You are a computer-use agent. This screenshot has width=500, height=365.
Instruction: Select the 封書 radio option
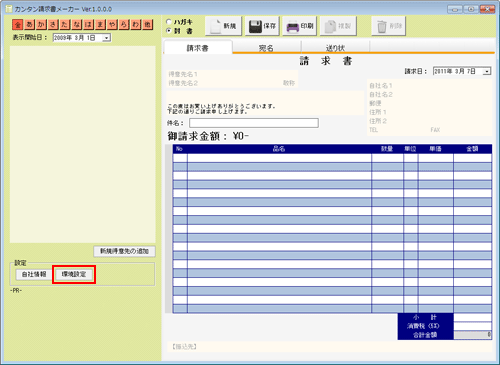pos(169,31)
